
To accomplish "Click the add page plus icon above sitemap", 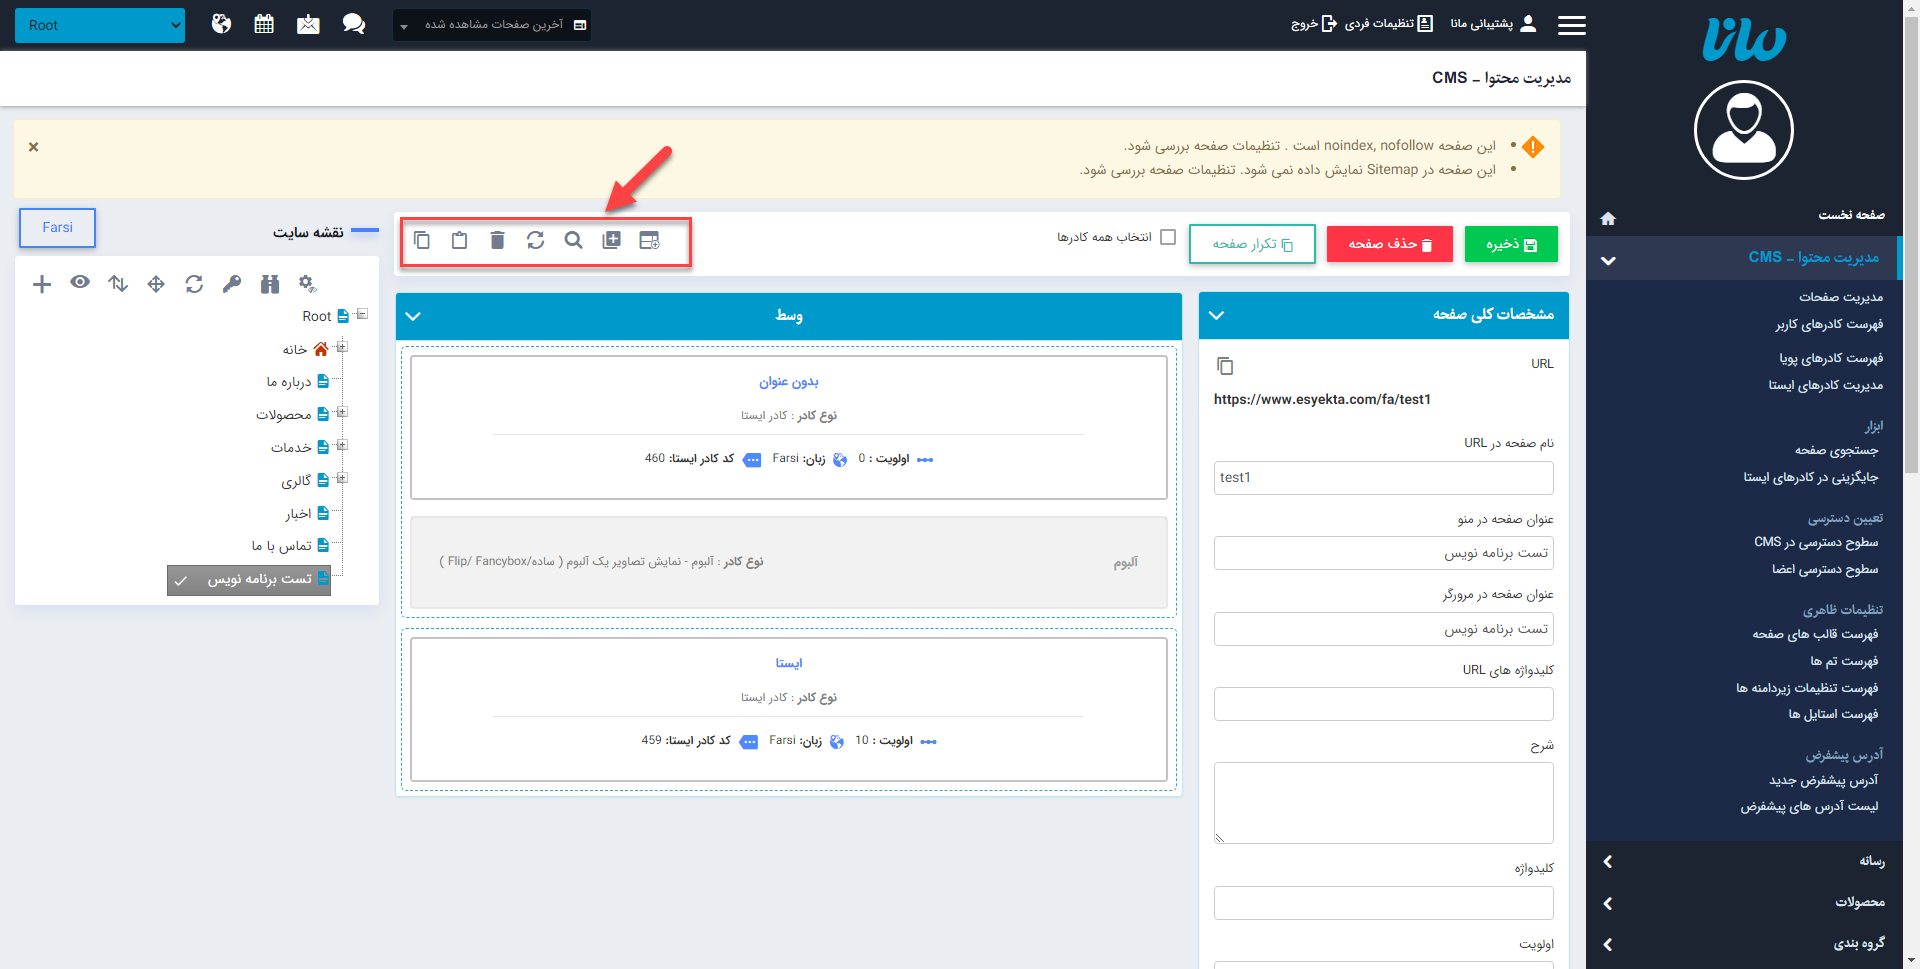I will pyautogui.click(x=42, y=284).
